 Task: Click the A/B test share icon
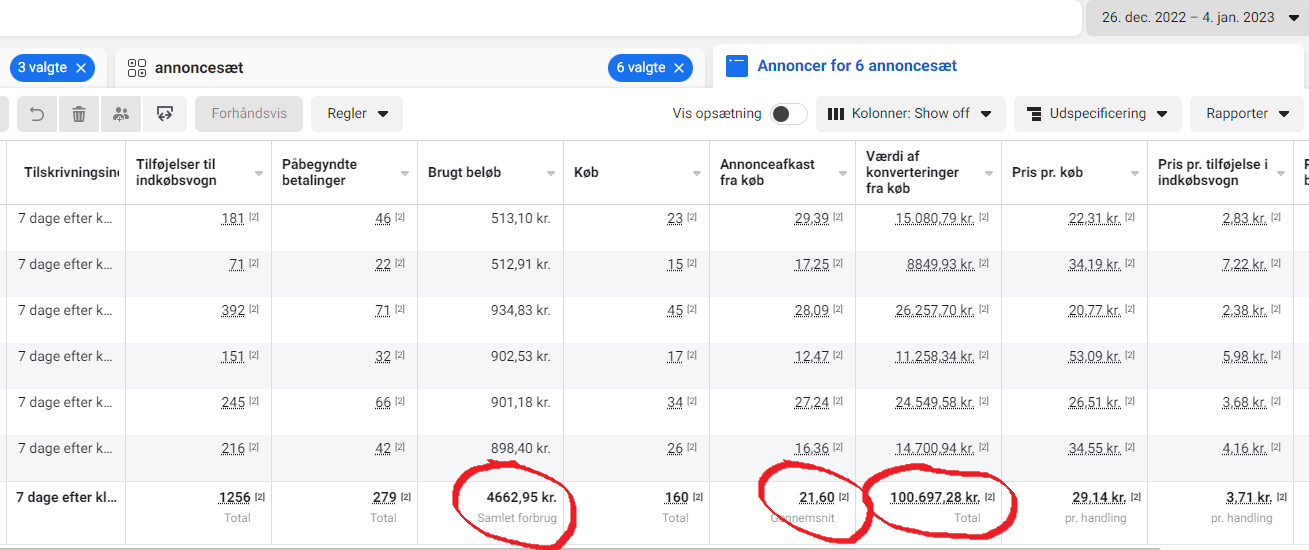tap(164, 114)
